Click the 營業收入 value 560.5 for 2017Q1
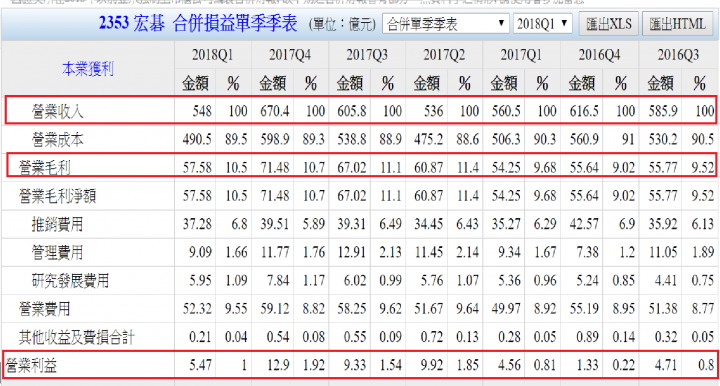 [x=506, y=111]
